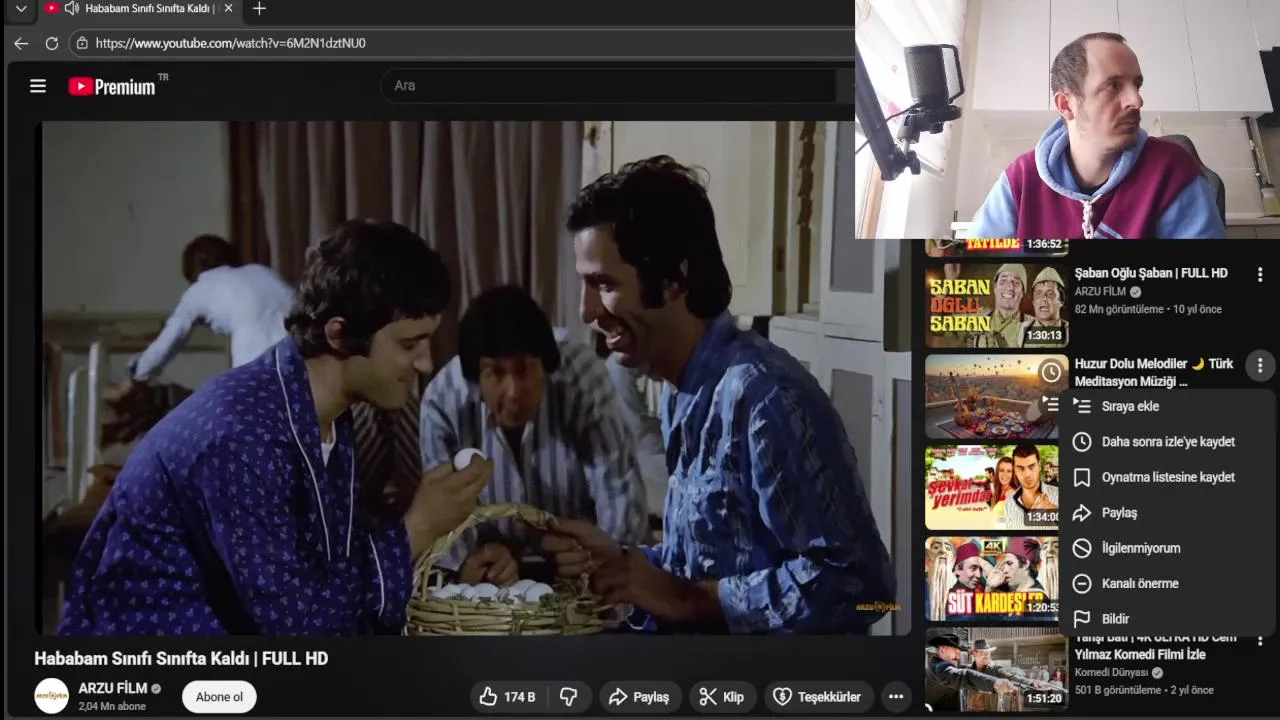
Task: Focus the Ara search box
Action: (x=610, y=86)
